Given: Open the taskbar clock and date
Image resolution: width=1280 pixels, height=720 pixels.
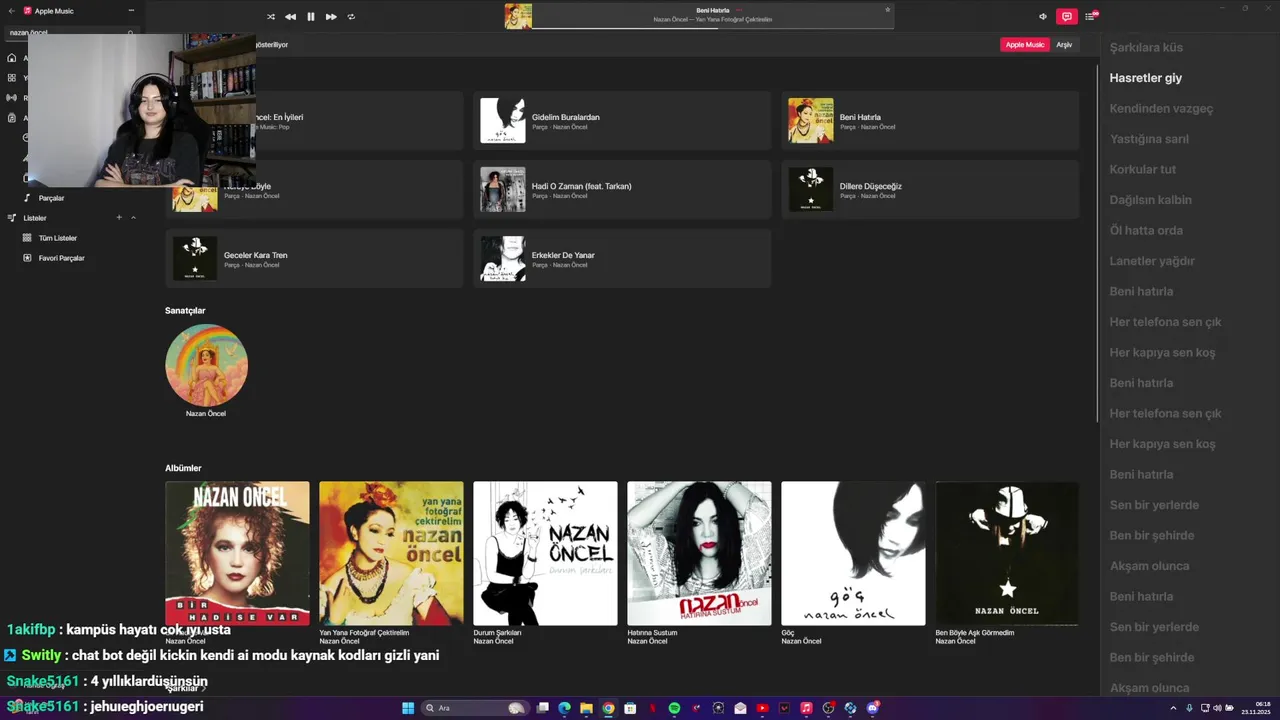Looking at the screenshot, I should coord(1256,708).
